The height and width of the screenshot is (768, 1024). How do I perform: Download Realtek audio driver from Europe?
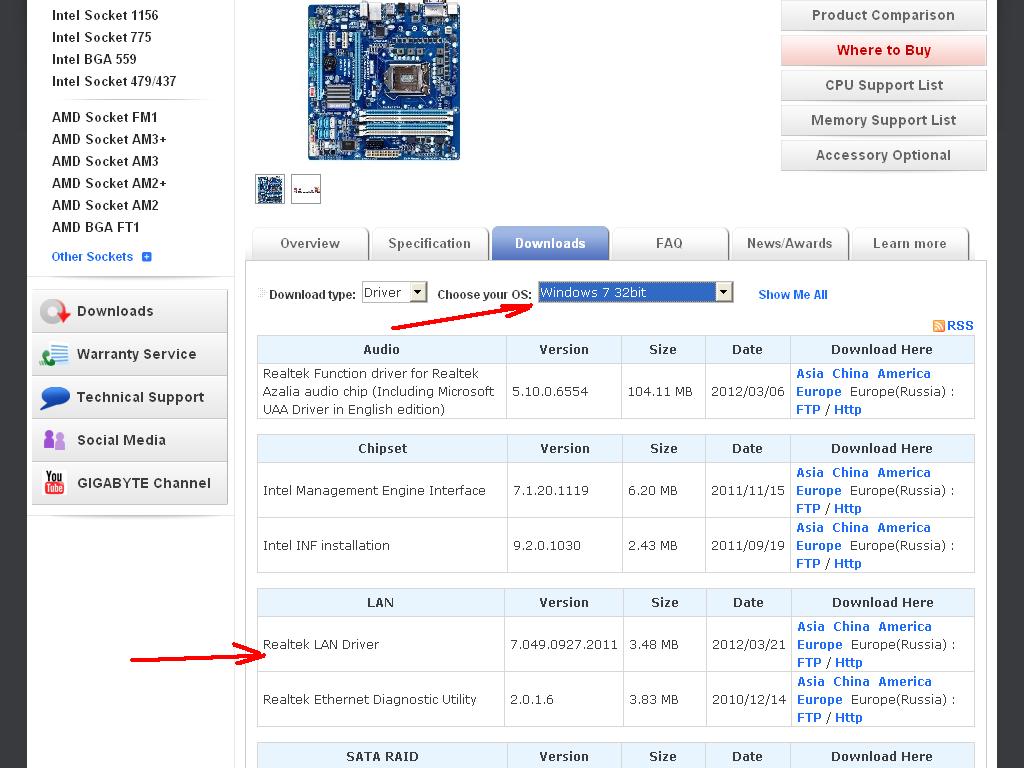(819, 392)
